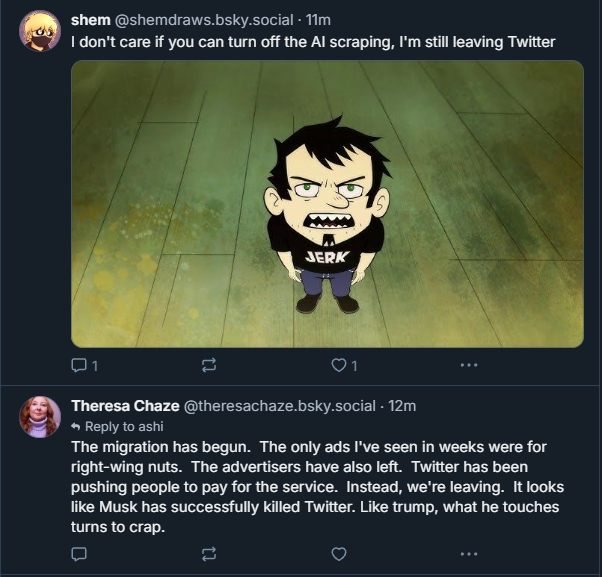602x577 pixels.
Task: Repost Theresa Chaze's post
Action: [x=209, y=553]
